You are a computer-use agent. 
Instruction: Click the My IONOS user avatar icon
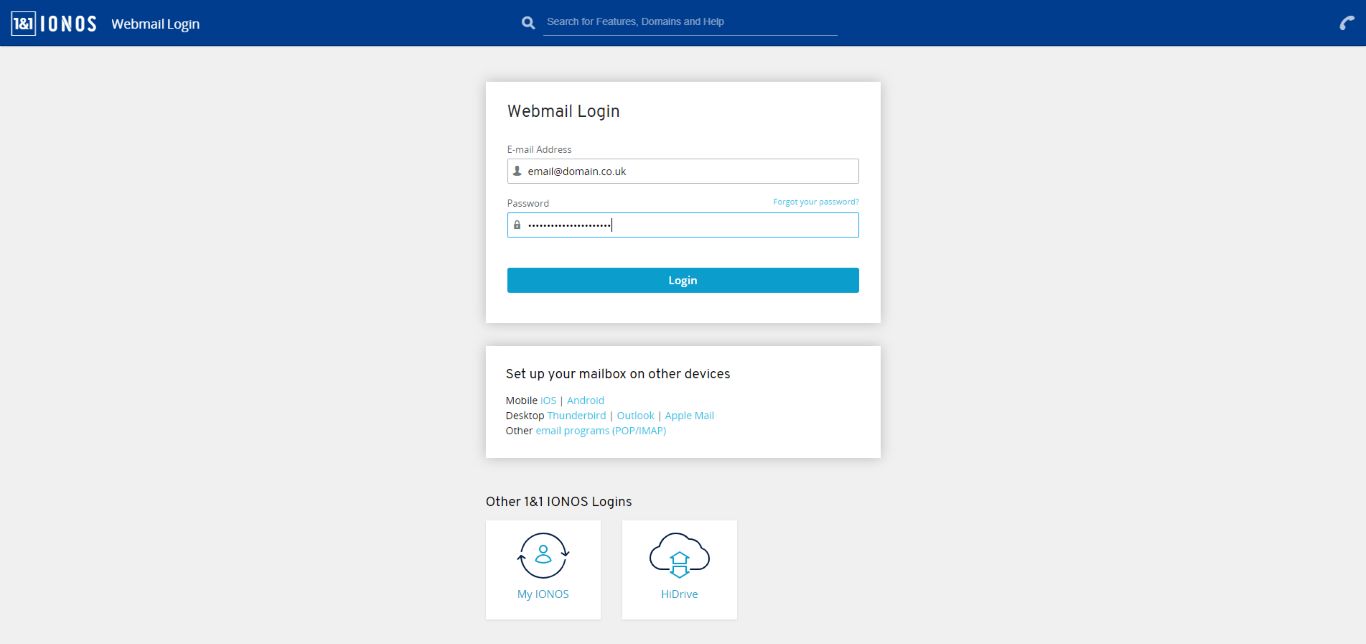[543, 555]
